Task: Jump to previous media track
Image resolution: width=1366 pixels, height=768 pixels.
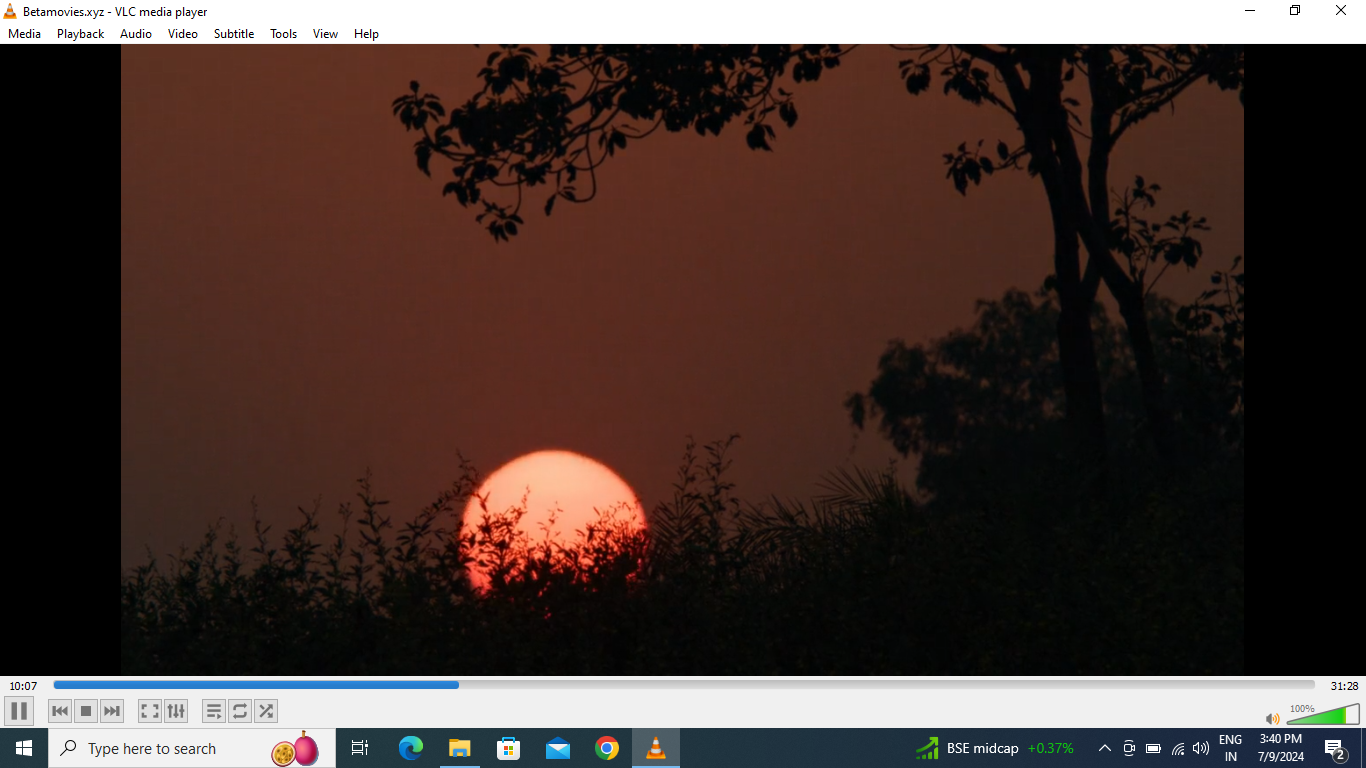Action: coord(60,711)
